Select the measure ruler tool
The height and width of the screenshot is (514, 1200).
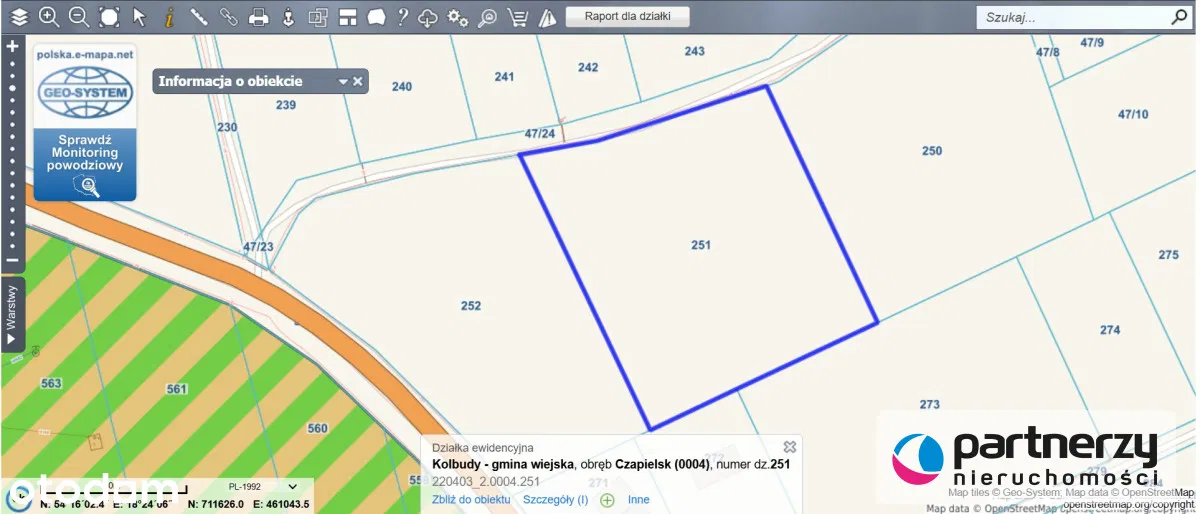tap(199, 17)
